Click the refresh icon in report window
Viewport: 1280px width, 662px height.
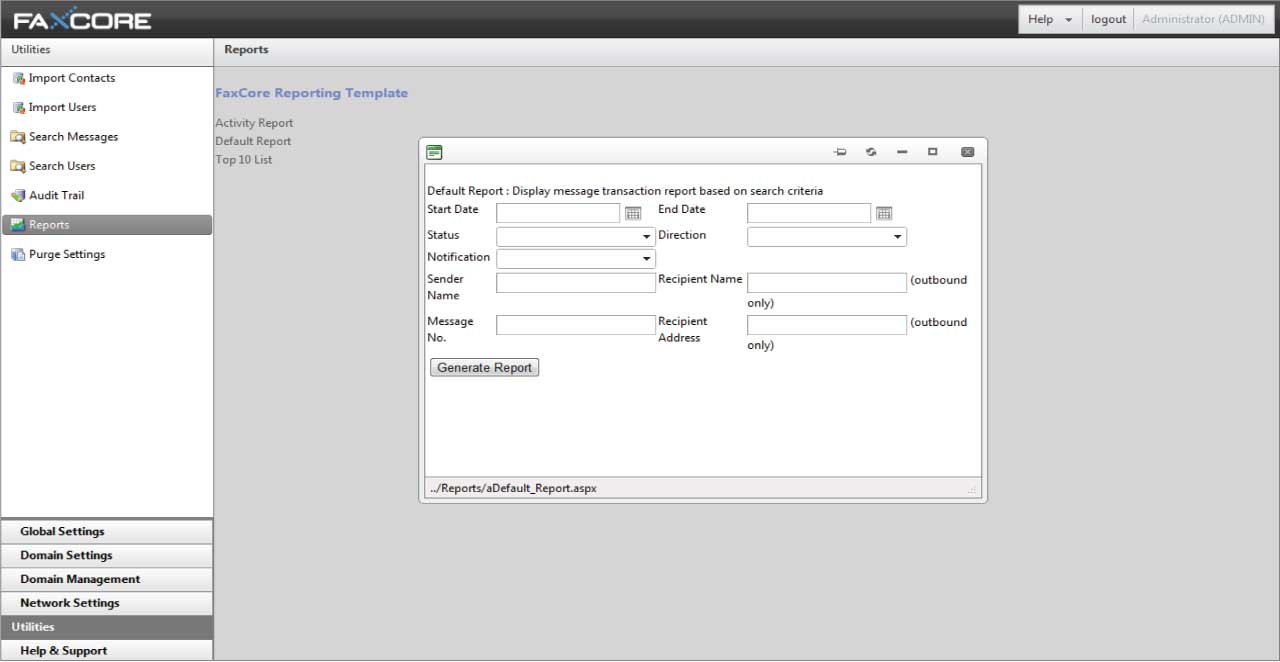click(871, 152)
